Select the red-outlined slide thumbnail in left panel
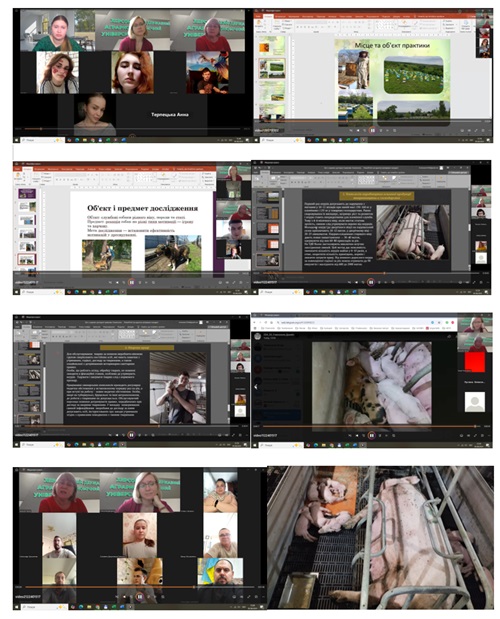500x619 pixels. click(x=27, y=259)
